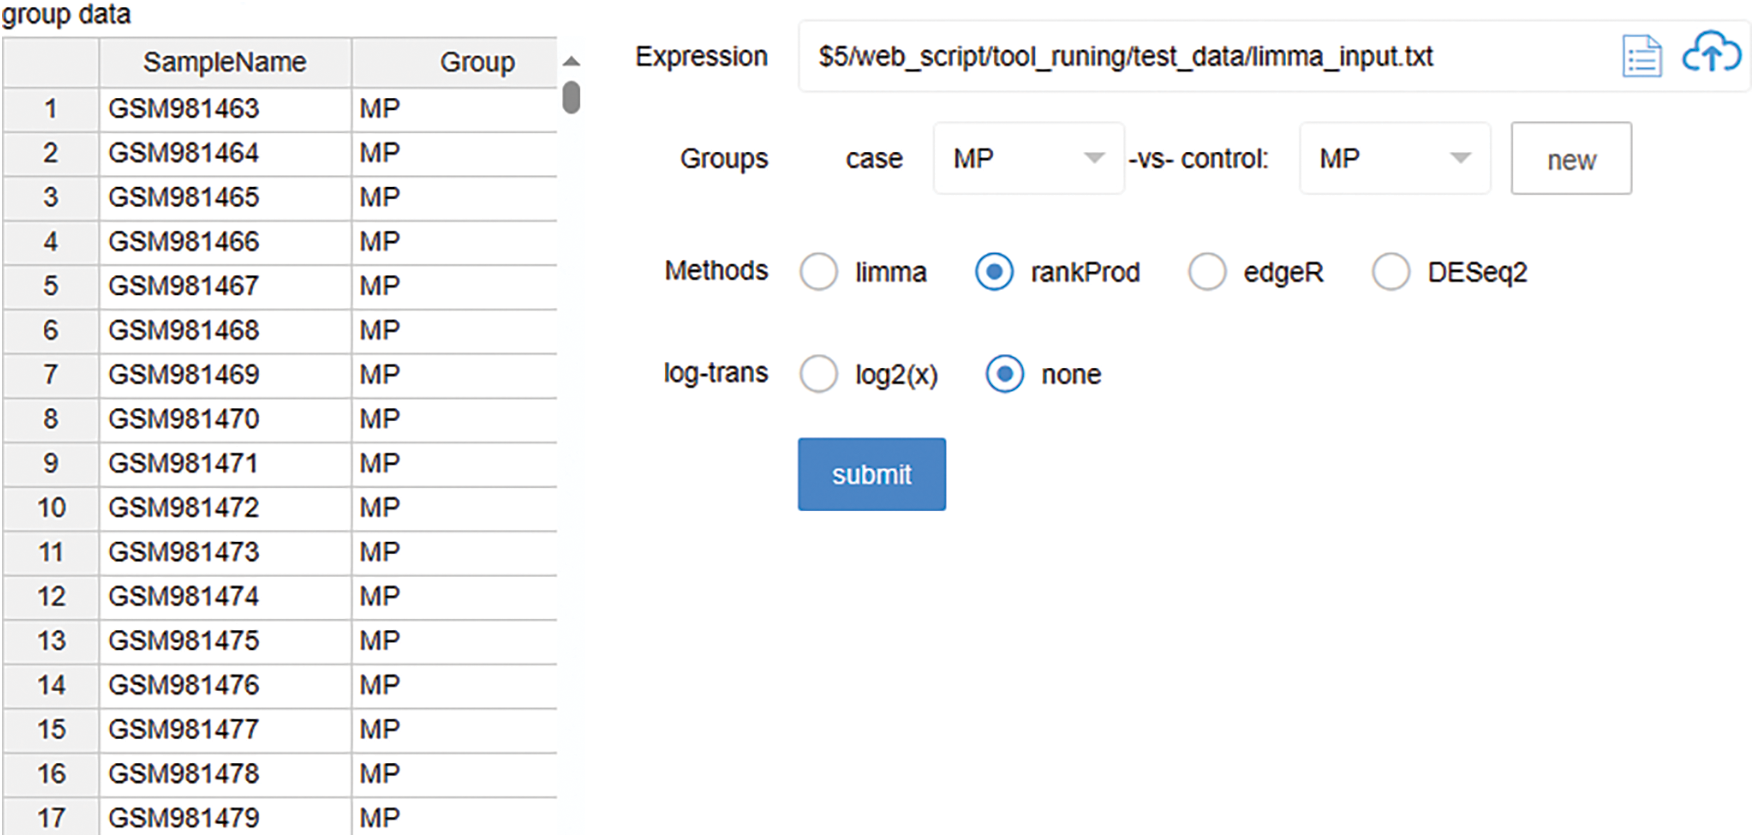Select the rankProd method radio button
The height and width of the screenshot is (838, 1755).
click(994, 272)
